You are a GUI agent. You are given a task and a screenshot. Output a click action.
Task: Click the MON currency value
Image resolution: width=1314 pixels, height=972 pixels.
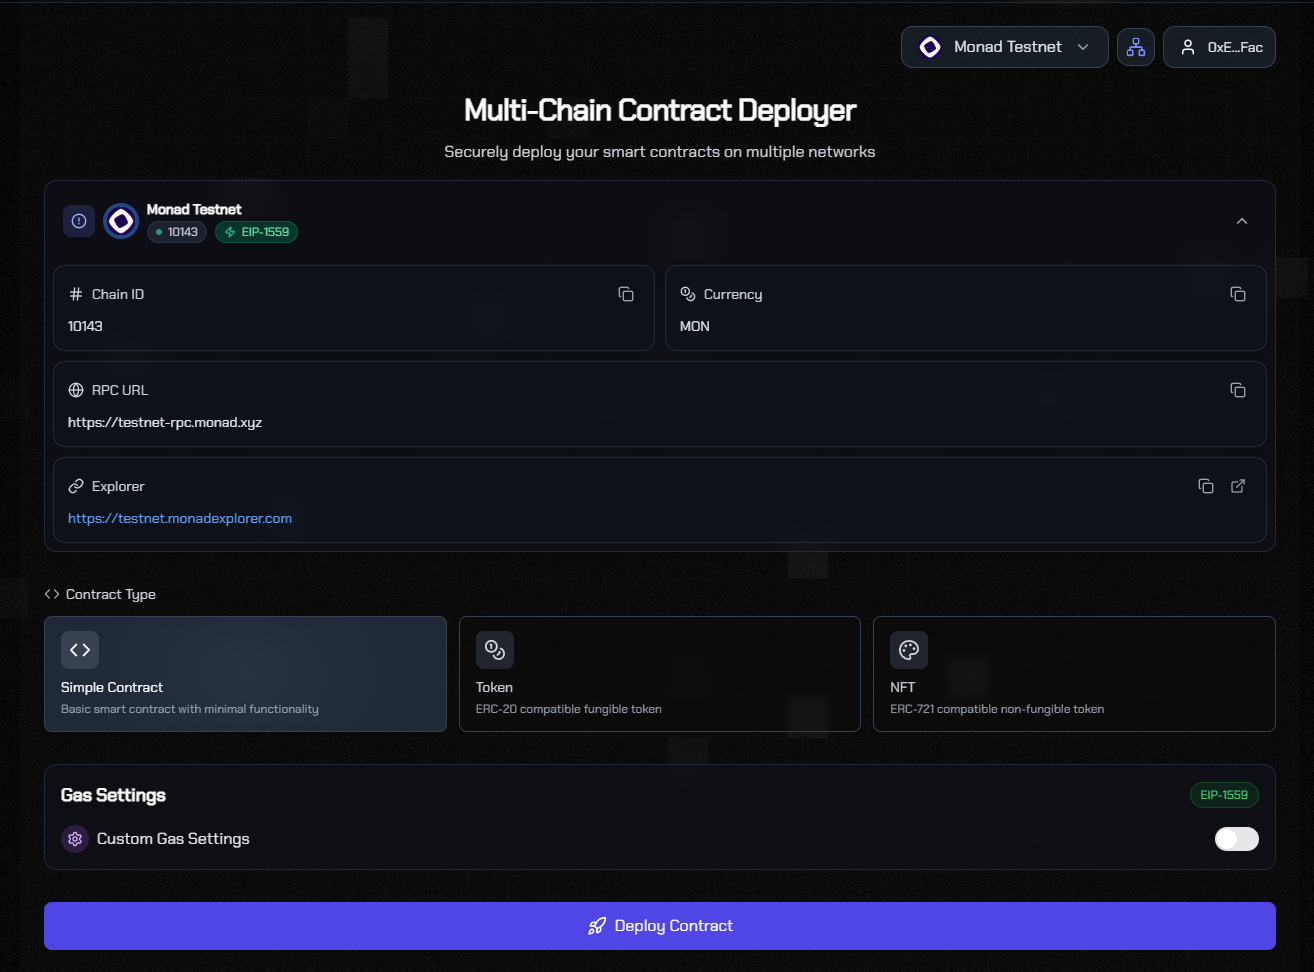[x=695, y=326]
